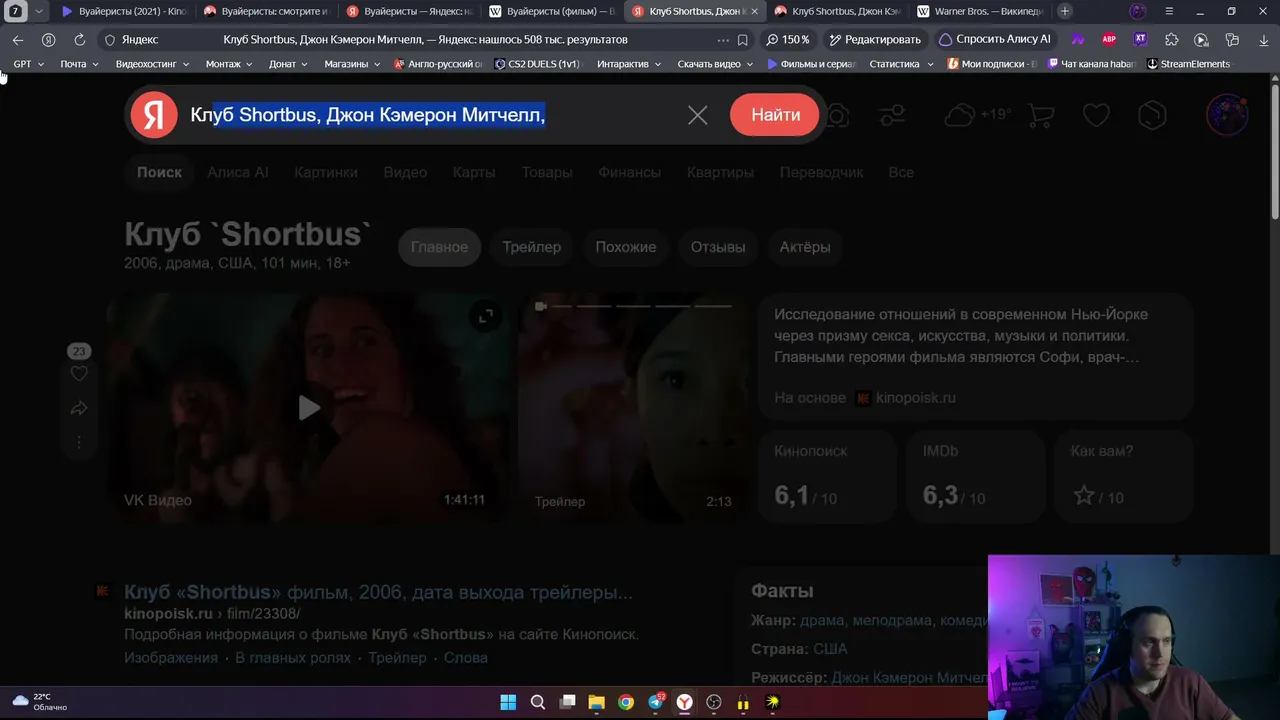Open the Трейлер video thumbnail
1280x720 pixels.
tap(634, 407)
